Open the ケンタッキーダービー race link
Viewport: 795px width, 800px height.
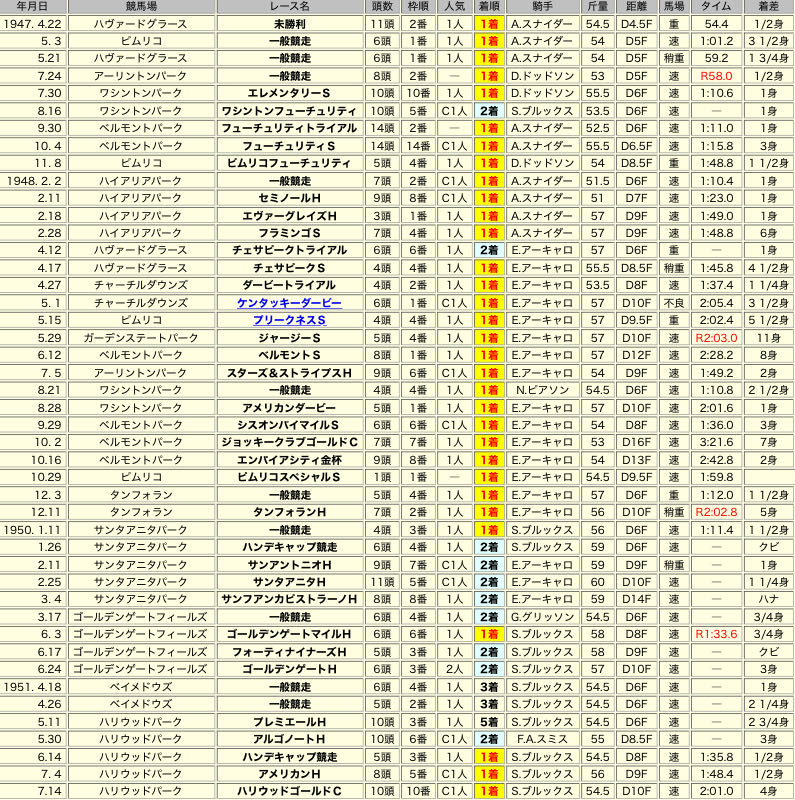coord(289,303)
